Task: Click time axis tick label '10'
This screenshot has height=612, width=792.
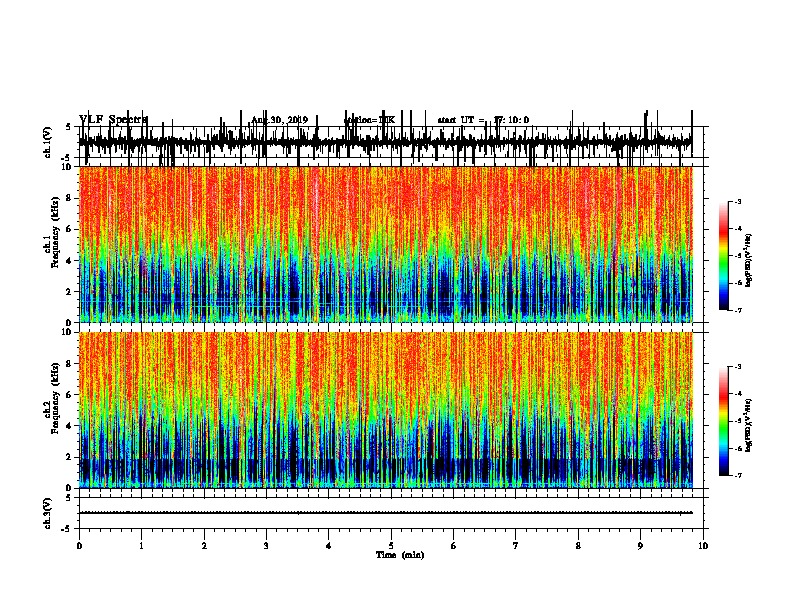Action: [703, 546]
